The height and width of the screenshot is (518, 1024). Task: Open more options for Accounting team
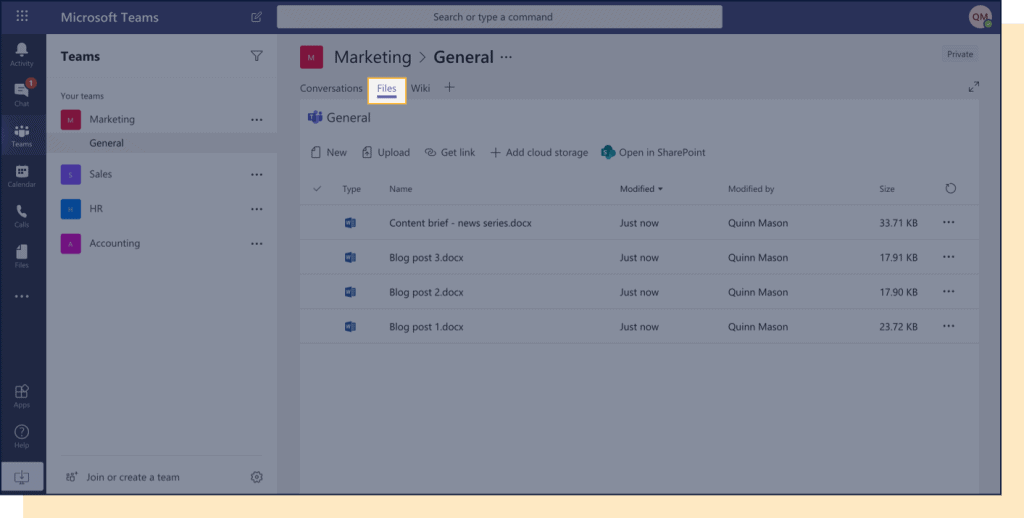[257, 244]
